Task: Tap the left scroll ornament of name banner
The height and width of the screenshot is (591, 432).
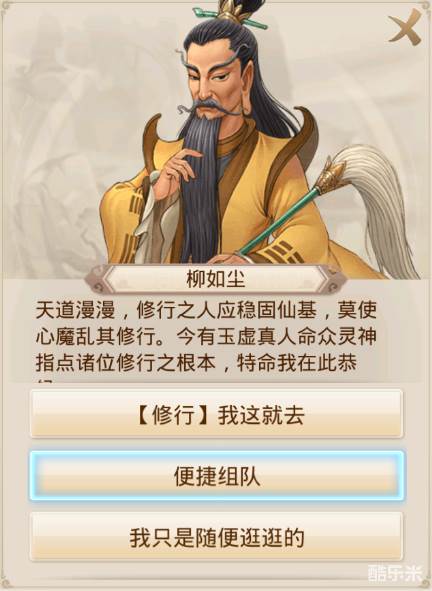Action: tap(96, 280)
